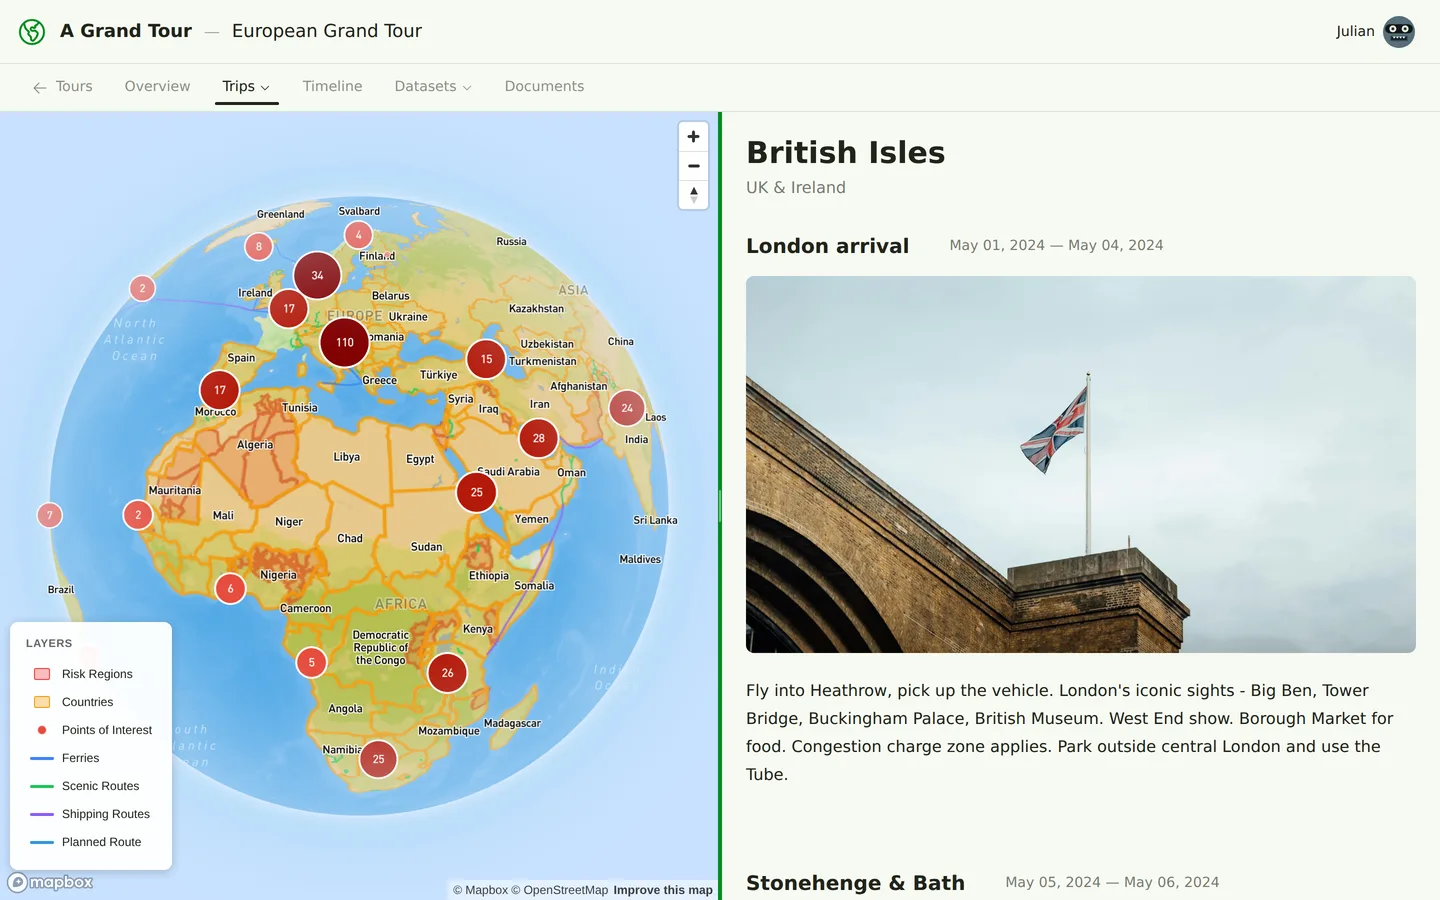Image resolution: width=1440 pixels, height=900 pixels.
Task: Toggle the Ferries layer visibility
Action: 42,758
